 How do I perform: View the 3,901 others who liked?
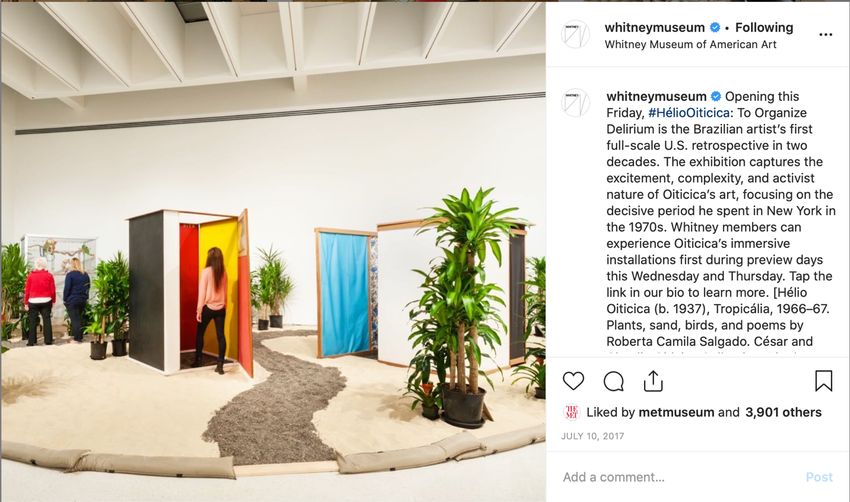click(783, 412)
